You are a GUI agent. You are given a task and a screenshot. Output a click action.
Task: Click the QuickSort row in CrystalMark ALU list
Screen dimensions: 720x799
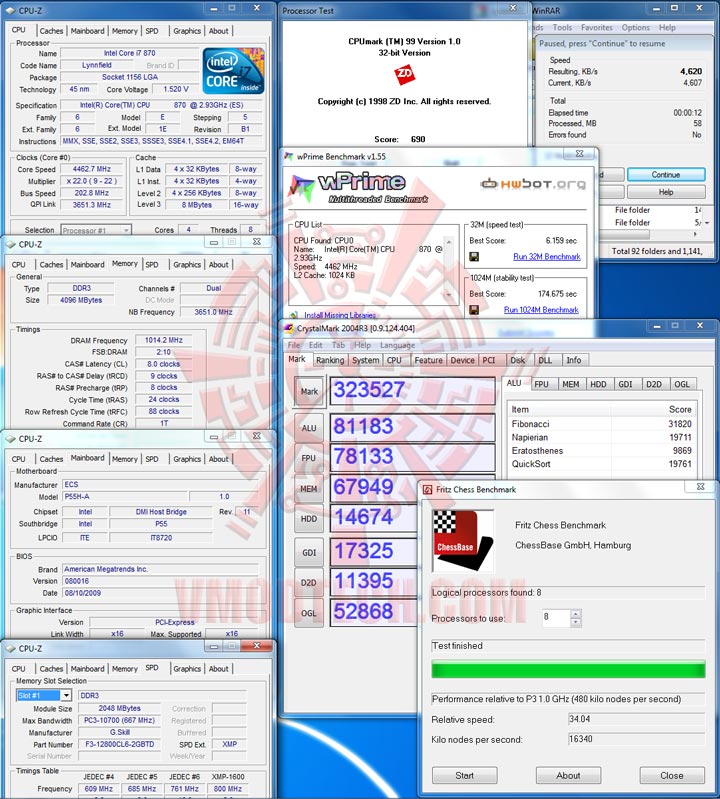(601, 464)
